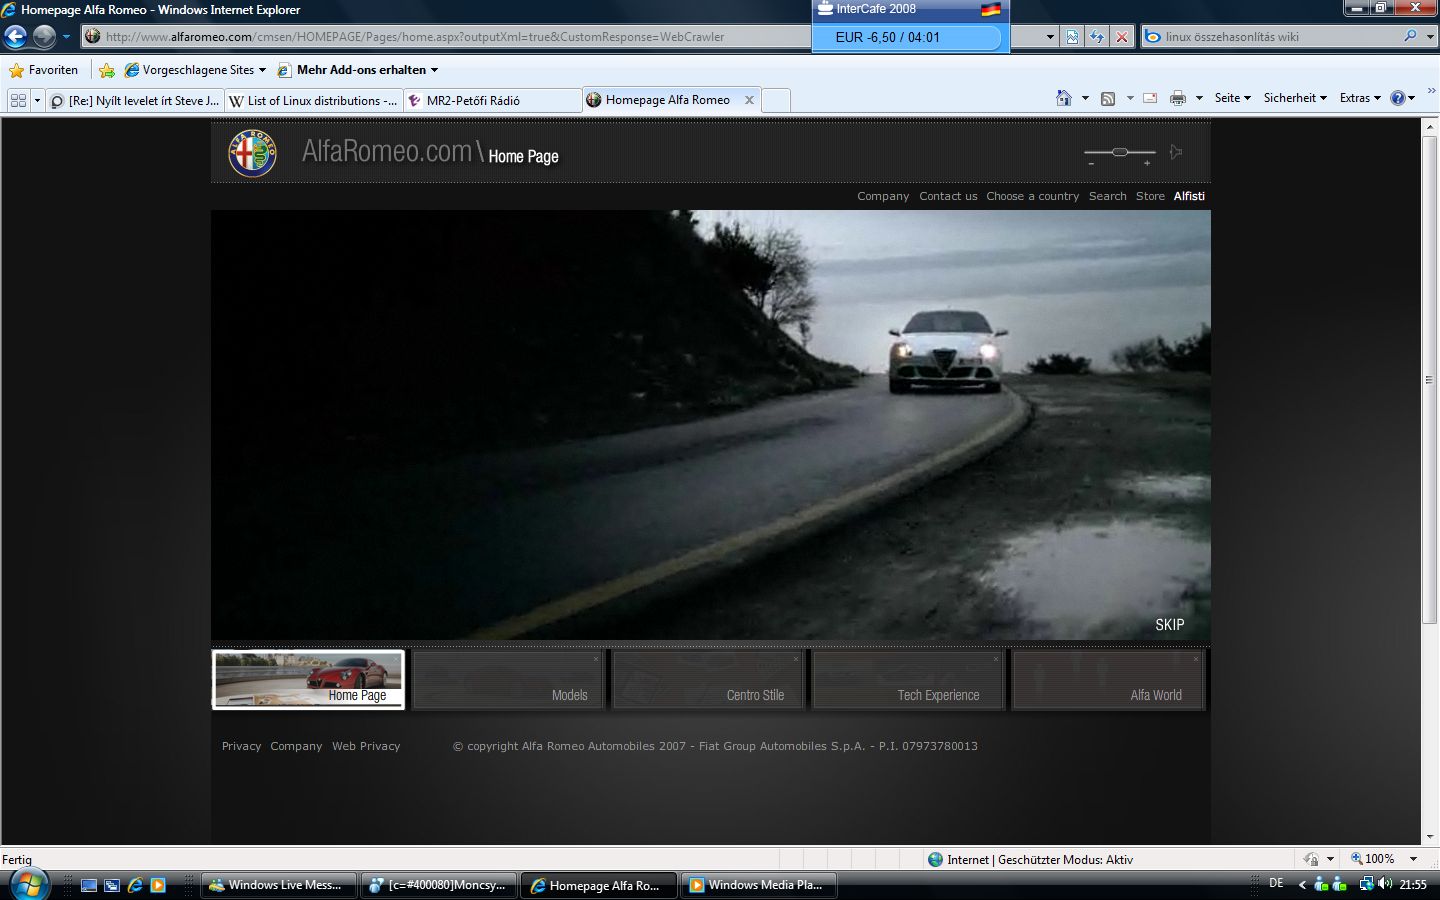Viewport: 1440px width, 900px height.
Task: Click the speaker icon in page header
Action: tap(1176, 152)
